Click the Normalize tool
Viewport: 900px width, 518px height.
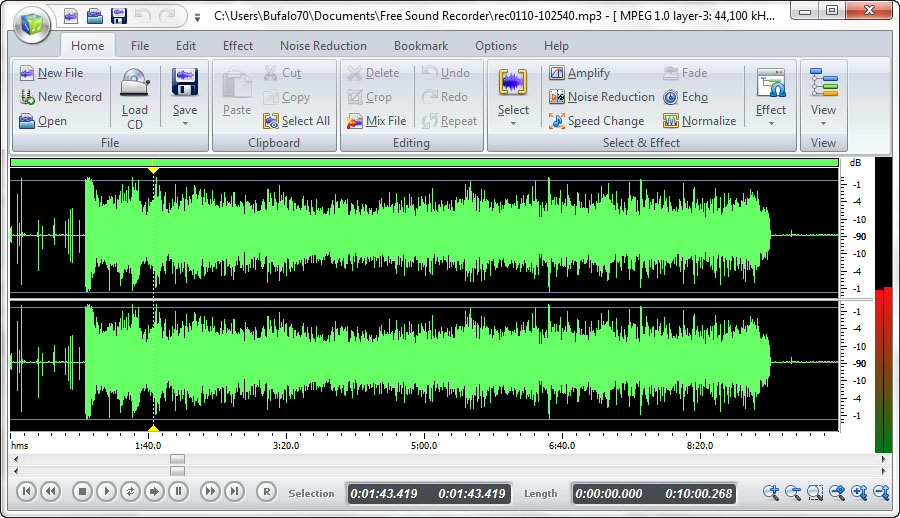700,121
